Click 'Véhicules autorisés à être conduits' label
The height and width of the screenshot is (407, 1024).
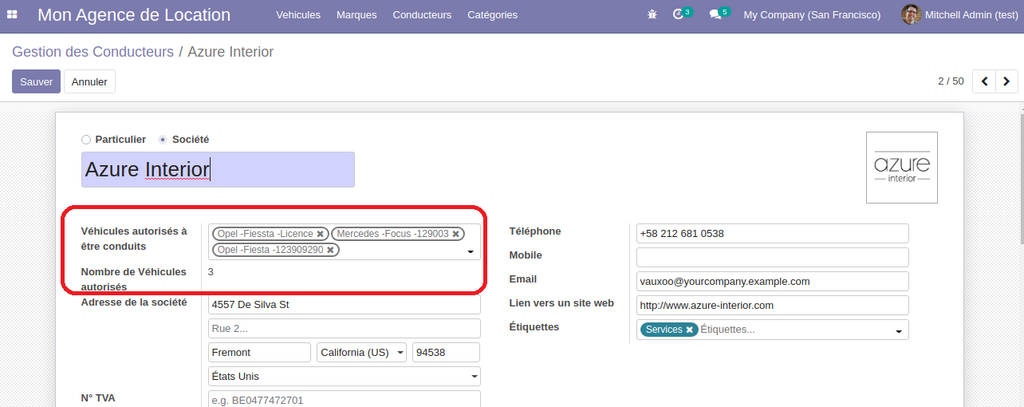[134, 238]
